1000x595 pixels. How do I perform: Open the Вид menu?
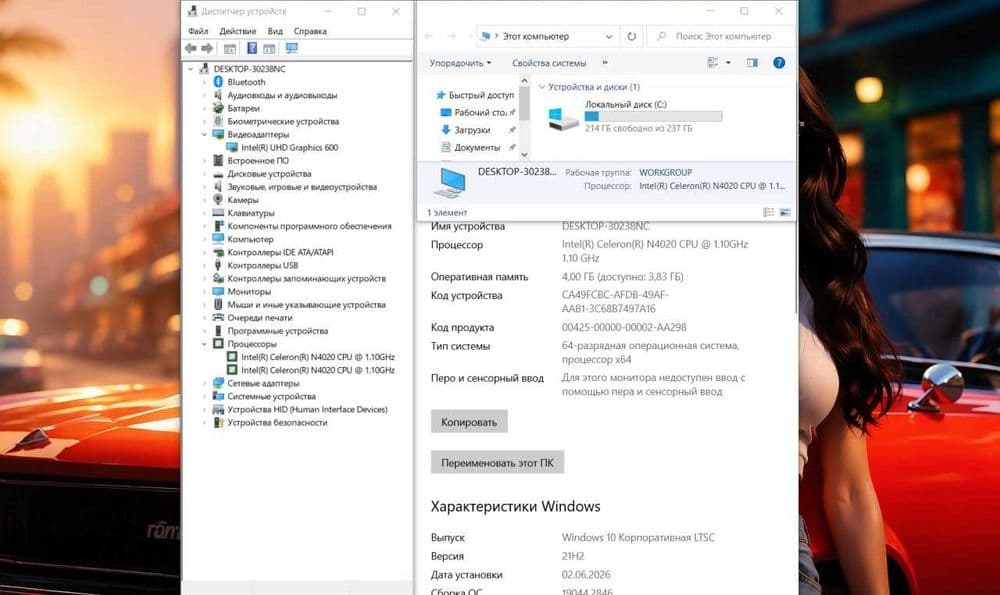[x=275, y=31]
